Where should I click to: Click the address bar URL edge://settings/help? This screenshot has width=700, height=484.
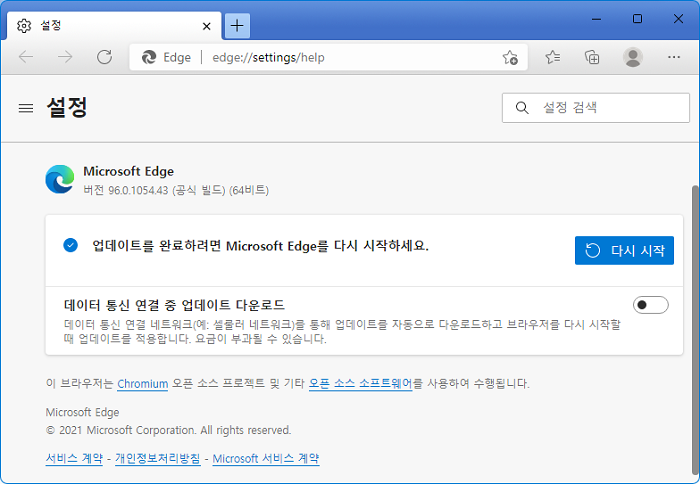(268, 57)
